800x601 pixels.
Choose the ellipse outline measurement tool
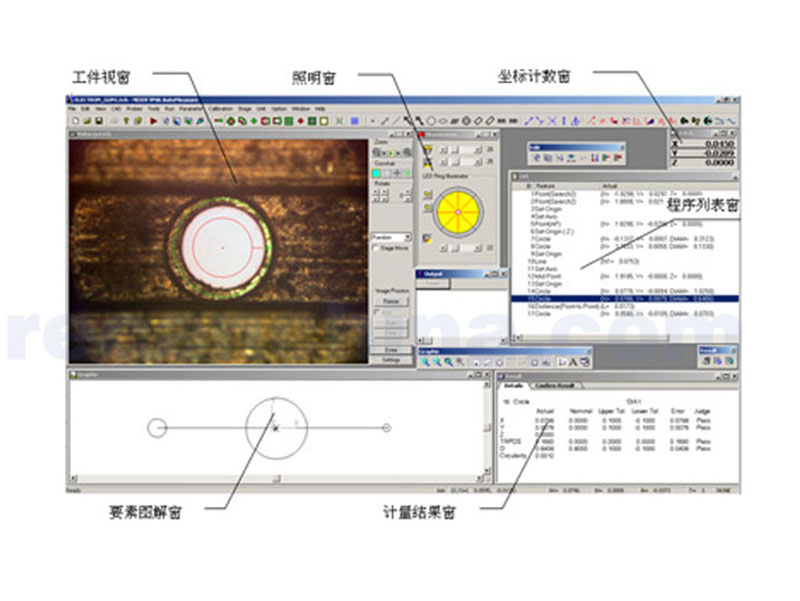point(443,121)
